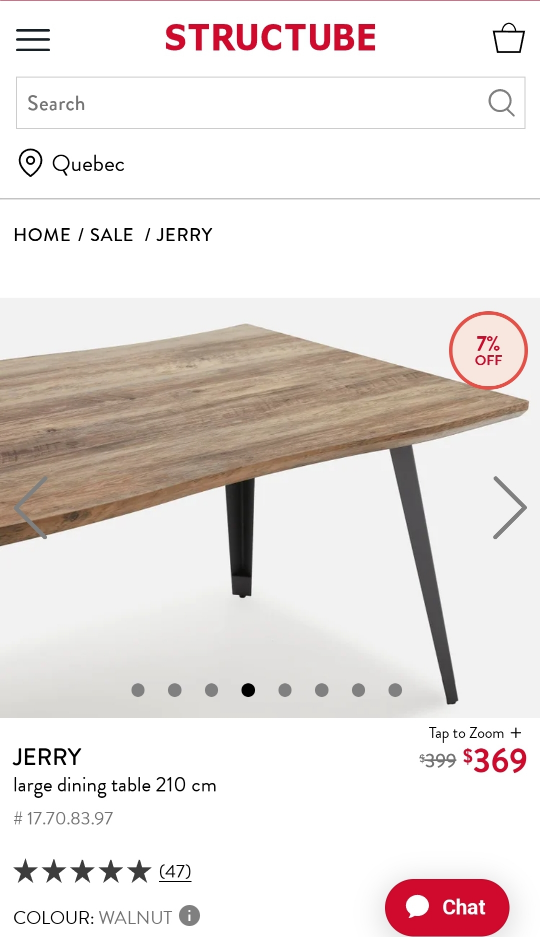The image size is (540, 937).
Task: Show next product image with right arrow
Action: pyautogui.click(x=510, y=507)
